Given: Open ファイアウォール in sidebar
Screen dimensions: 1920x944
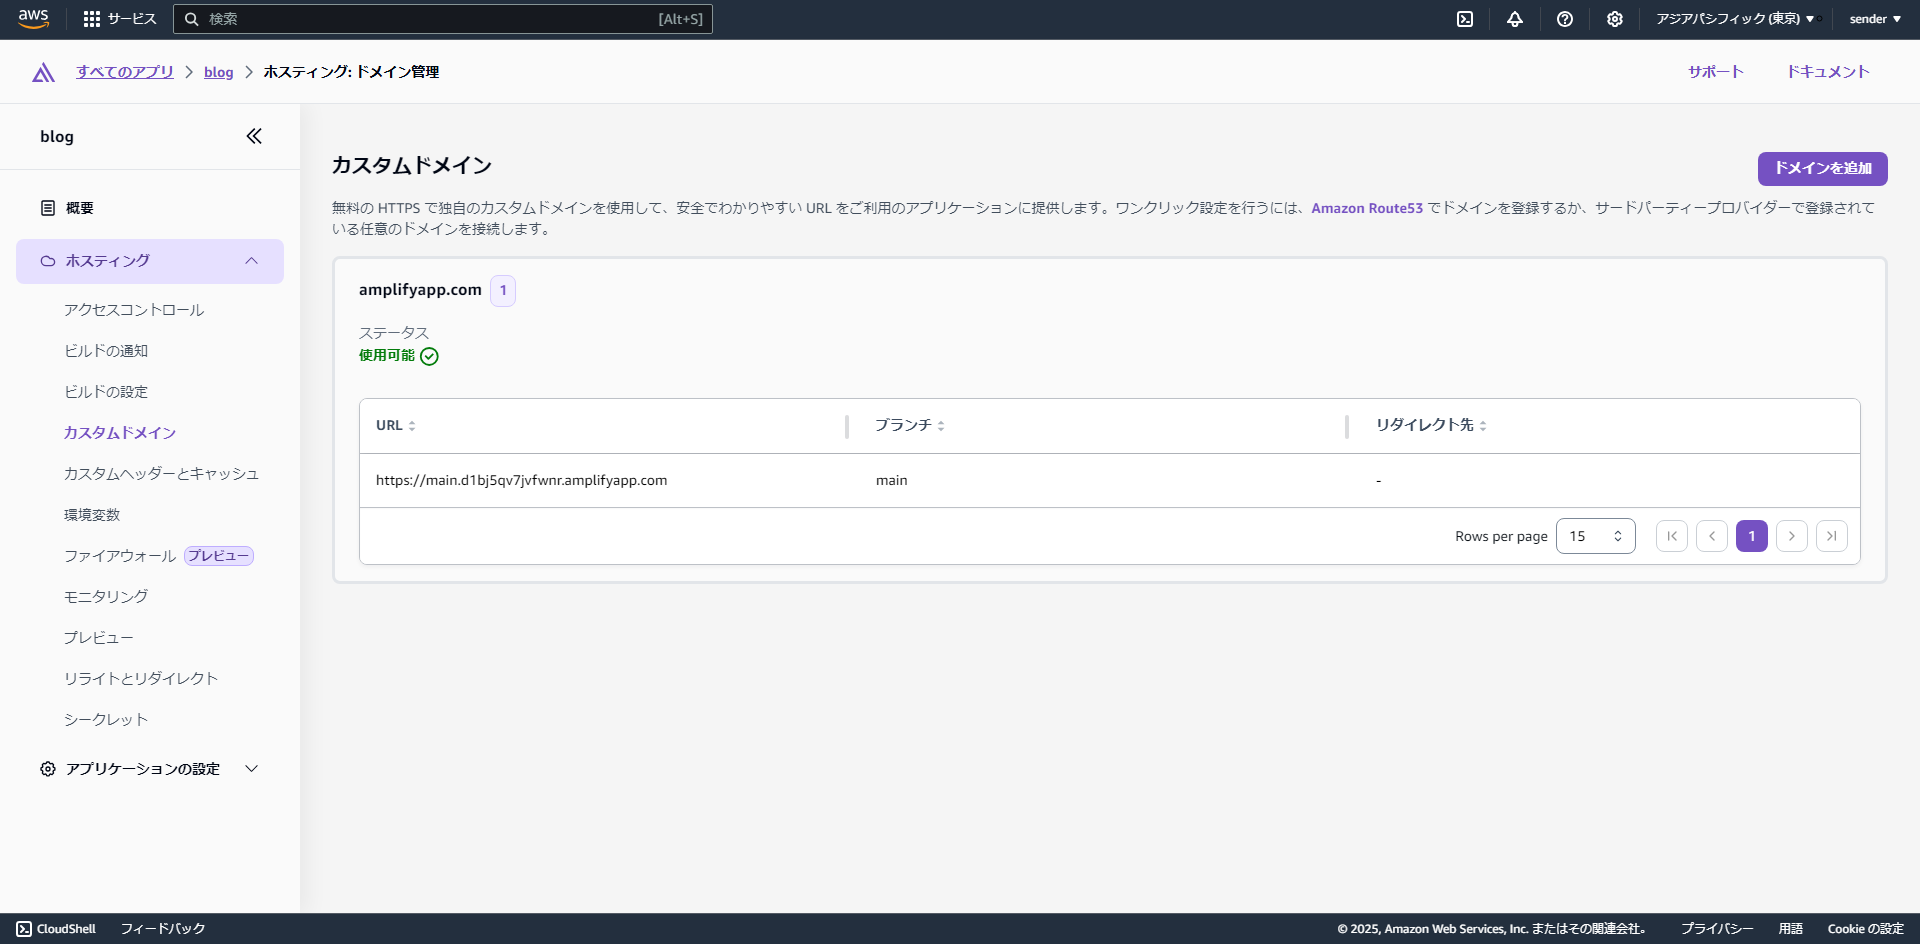Looking at the screenshot, I should click(120, 556).
